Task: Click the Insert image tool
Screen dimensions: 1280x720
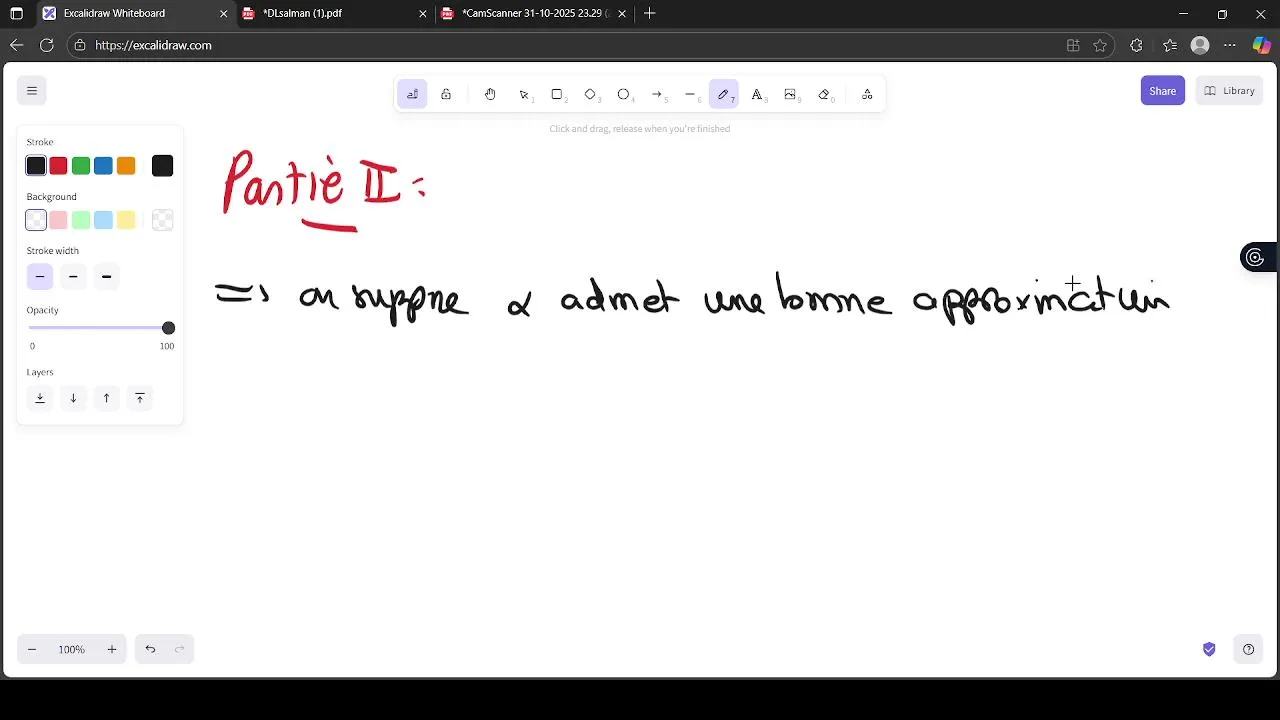Action: point(790,94)
